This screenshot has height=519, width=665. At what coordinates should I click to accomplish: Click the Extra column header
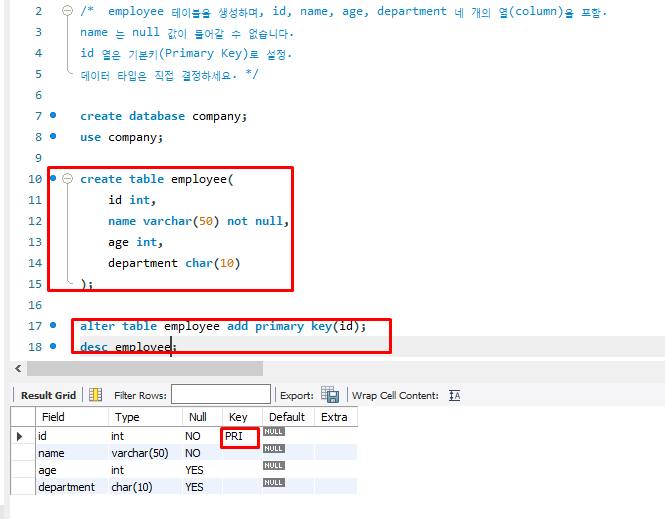pos(336,417)
